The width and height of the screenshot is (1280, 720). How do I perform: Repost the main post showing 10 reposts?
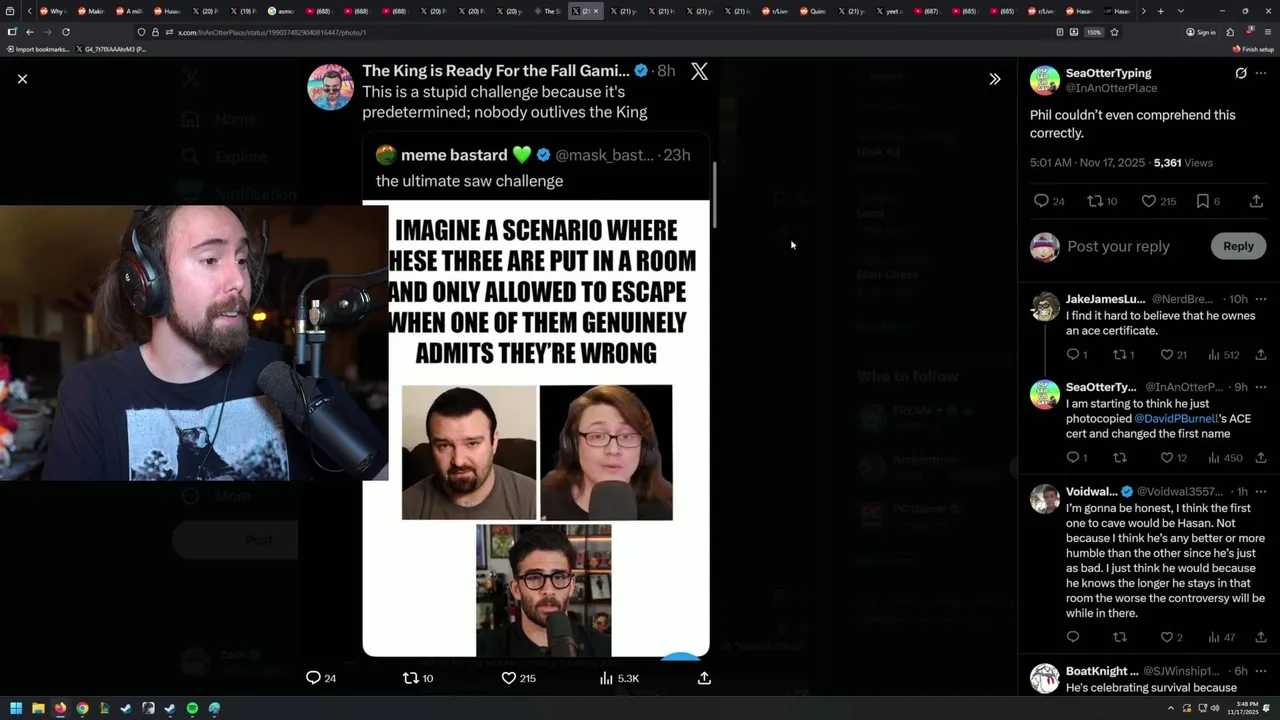417,678
